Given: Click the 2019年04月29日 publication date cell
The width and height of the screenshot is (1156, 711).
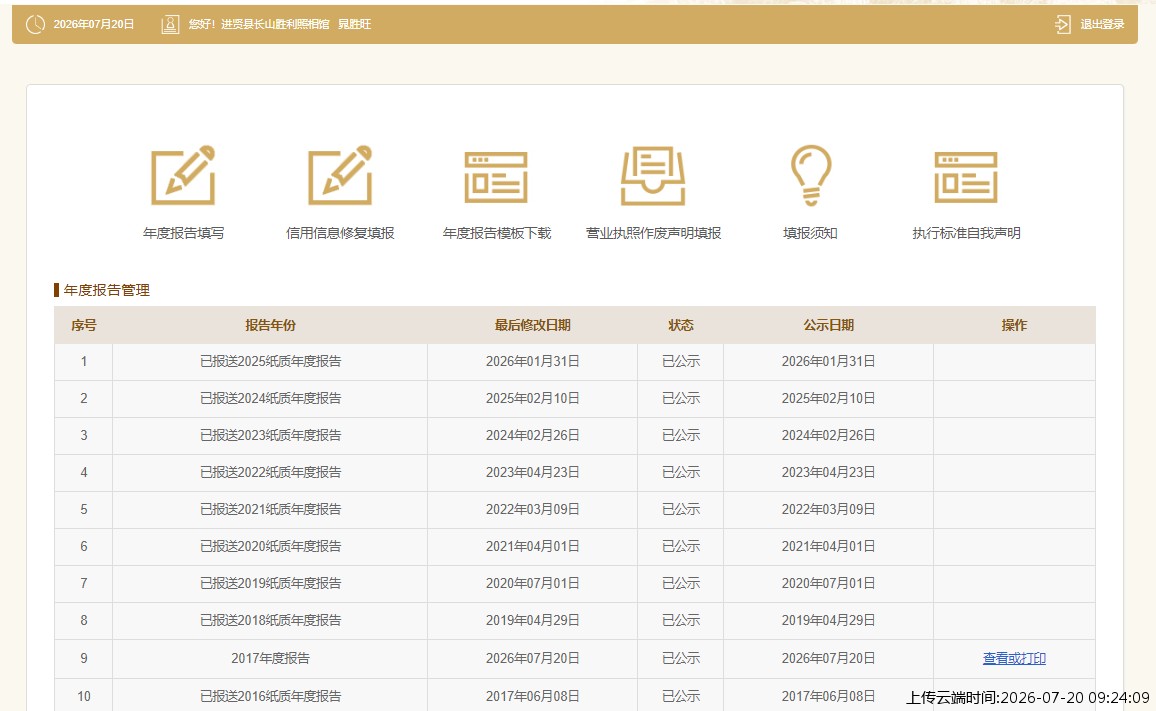Looking at the screenshot, I should (829, 620).
